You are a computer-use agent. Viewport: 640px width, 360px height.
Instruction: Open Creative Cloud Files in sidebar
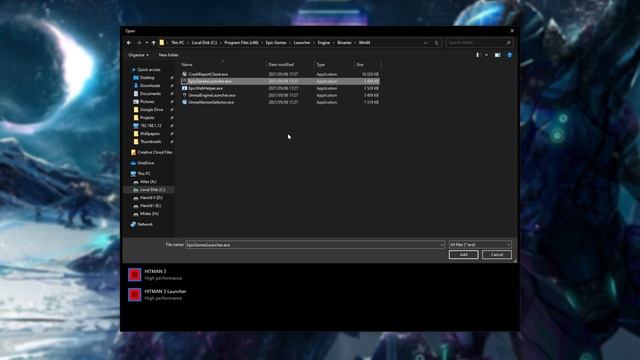[x=155, y=152]
